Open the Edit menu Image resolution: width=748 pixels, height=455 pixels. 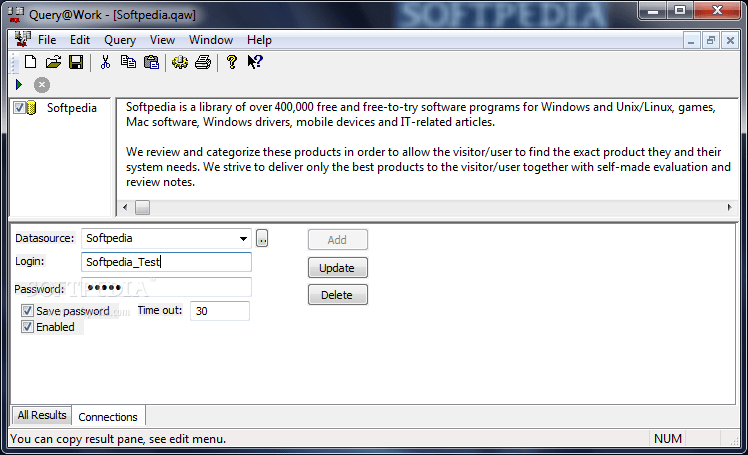[80, 40]
